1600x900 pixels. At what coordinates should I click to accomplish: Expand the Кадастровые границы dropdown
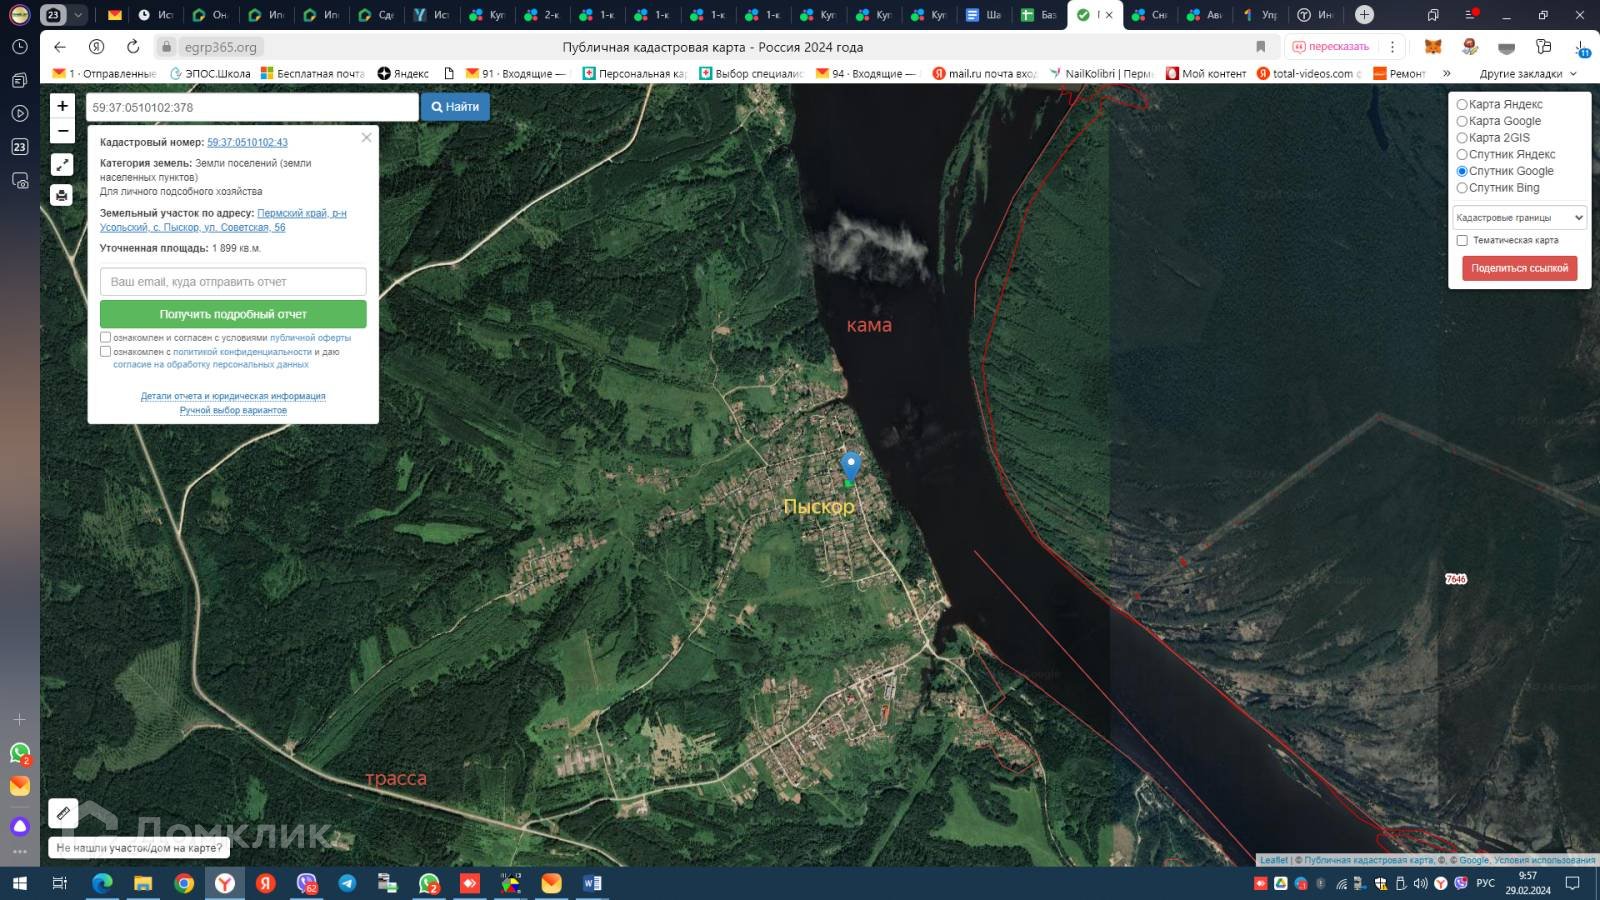click(x=1519, y=217)
